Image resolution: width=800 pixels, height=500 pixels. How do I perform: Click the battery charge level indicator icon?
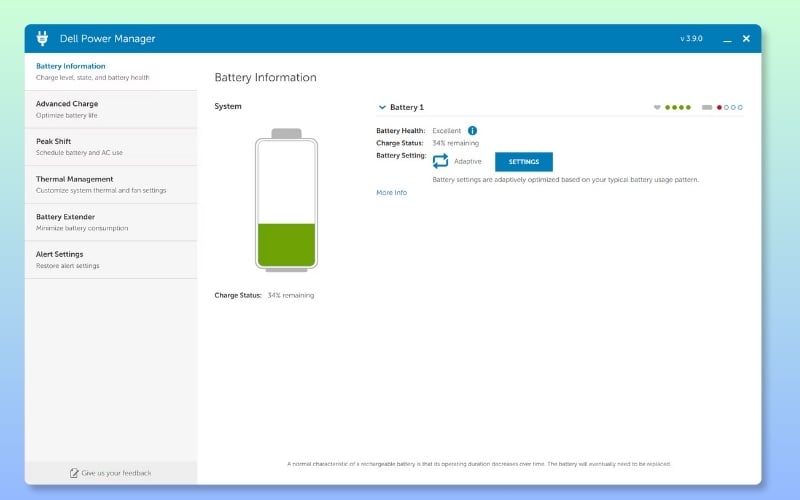click(x=707, y=107)
